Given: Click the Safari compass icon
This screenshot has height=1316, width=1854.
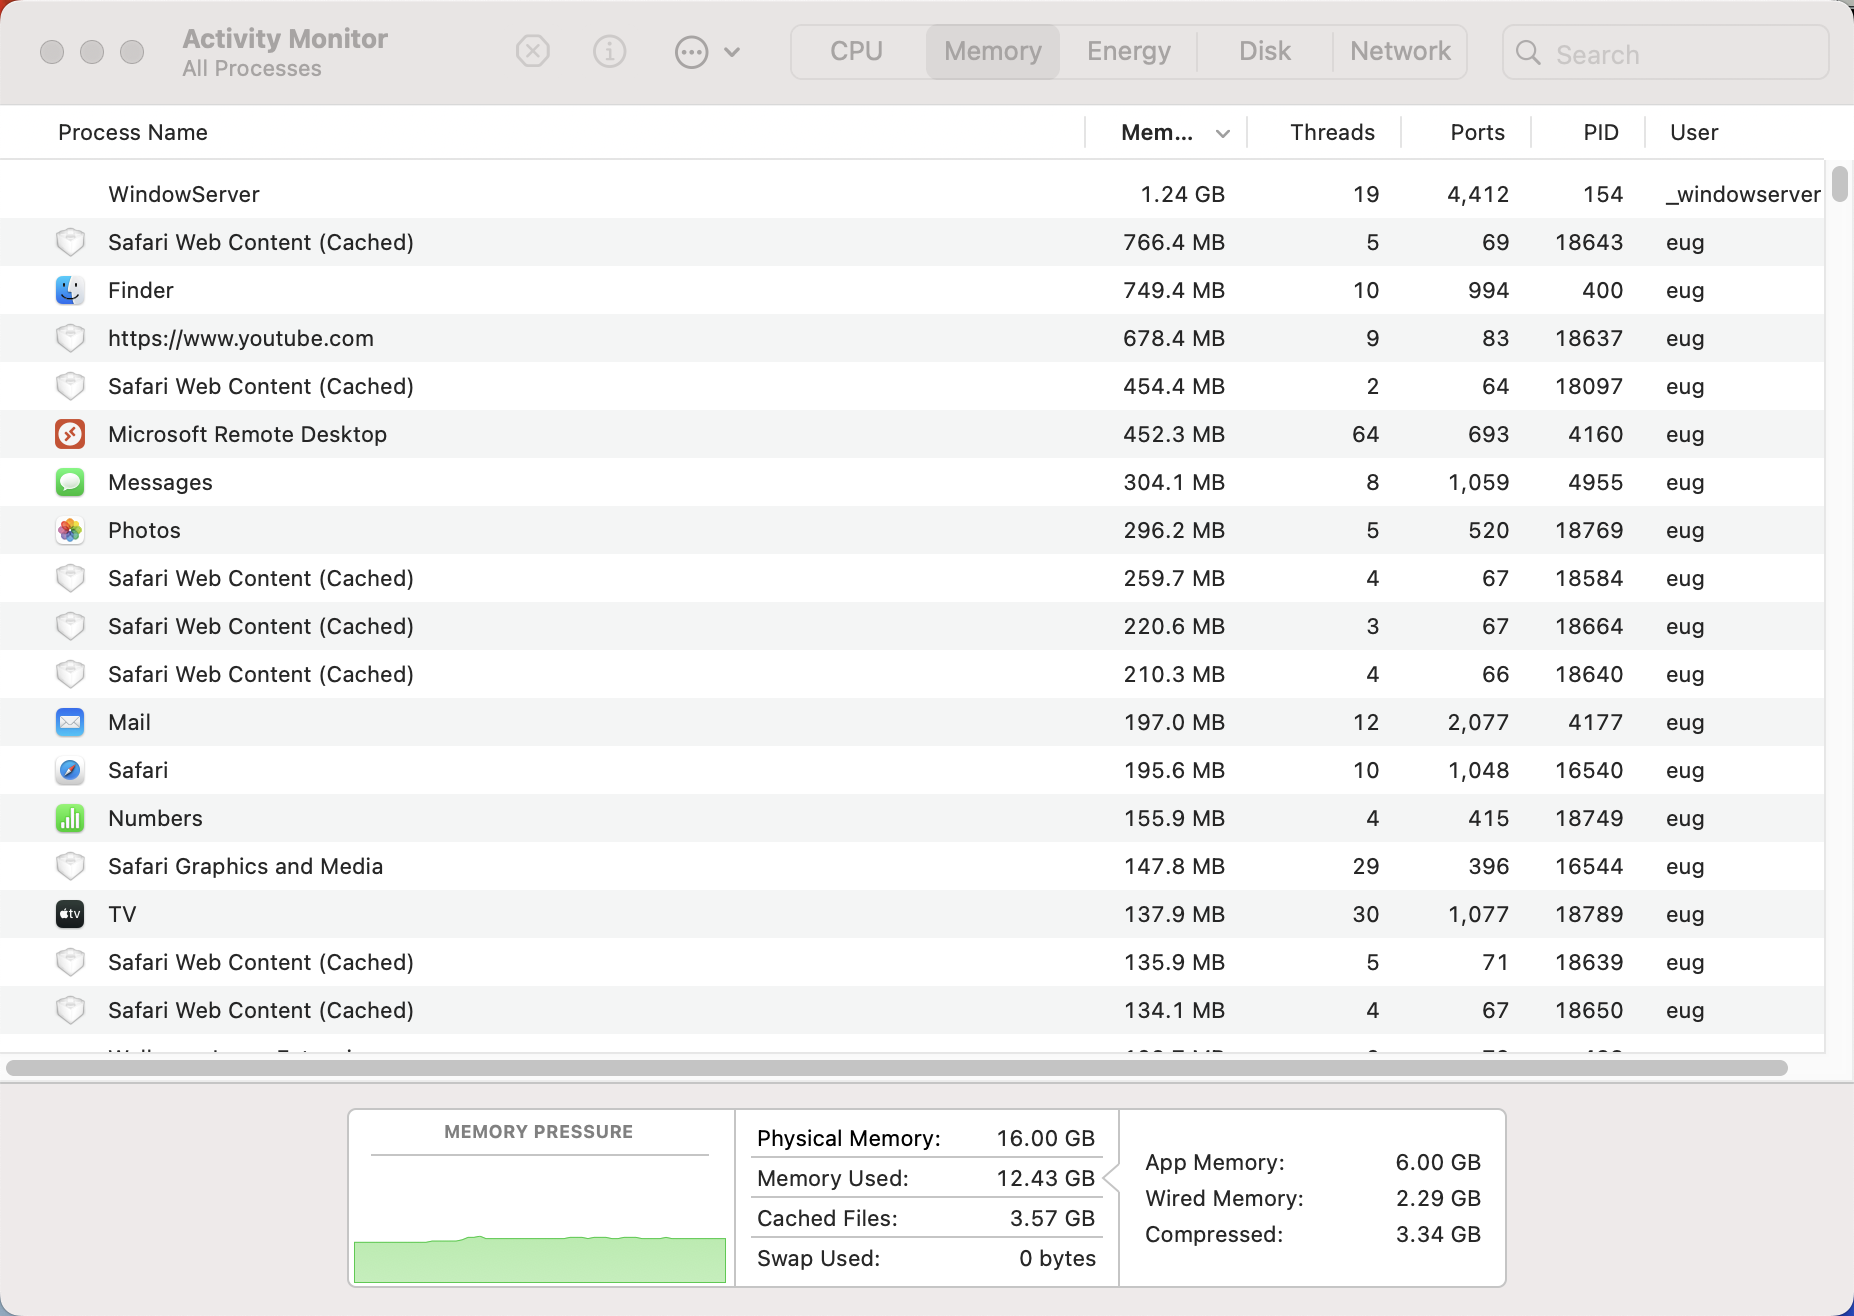Looking at the screenshot, I should pyautogui.click(x=70, y=770).
